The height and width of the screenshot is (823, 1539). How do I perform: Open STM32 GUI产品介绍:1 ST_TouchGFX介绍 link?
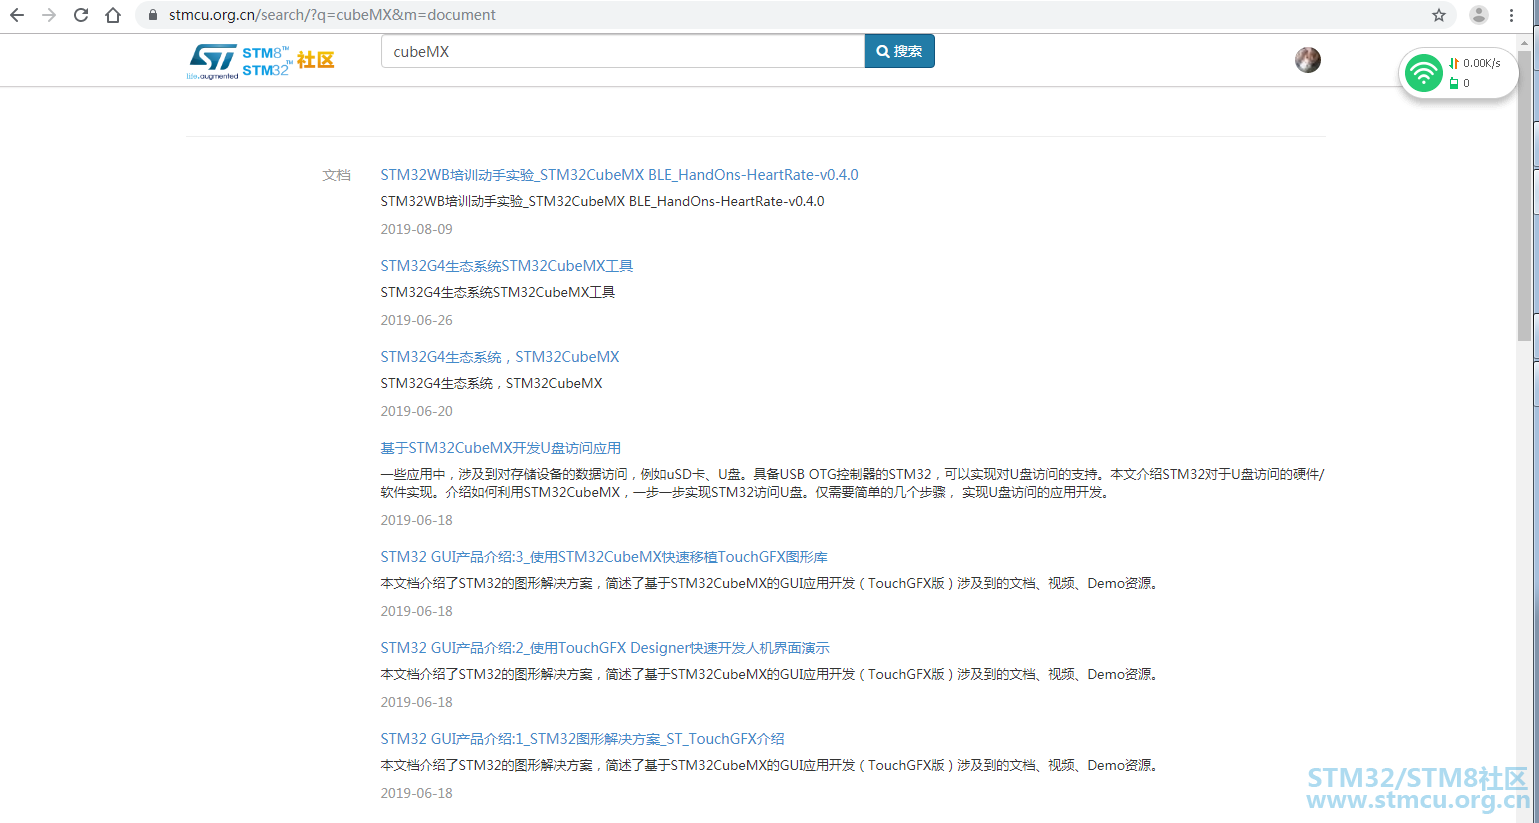[582, 739]
